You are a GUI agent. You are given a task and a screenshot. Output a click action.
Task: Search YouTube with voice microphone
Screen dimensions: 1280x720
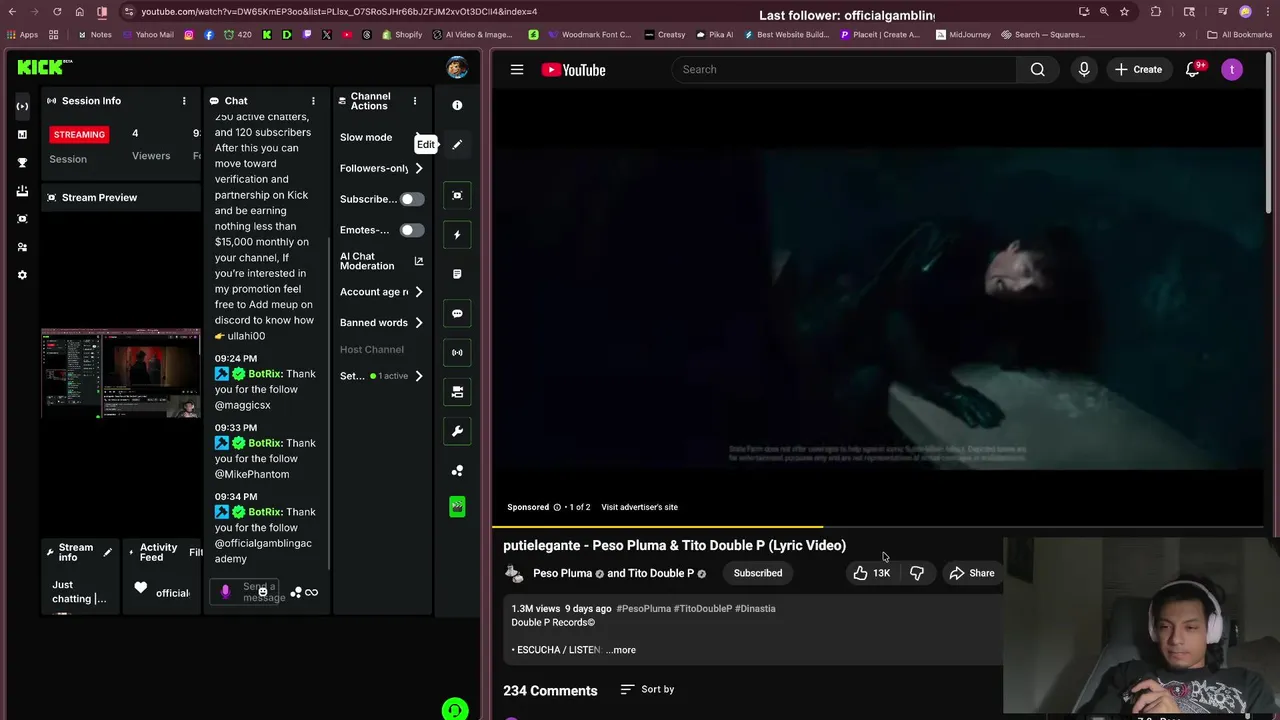(x=1084, y=70)
